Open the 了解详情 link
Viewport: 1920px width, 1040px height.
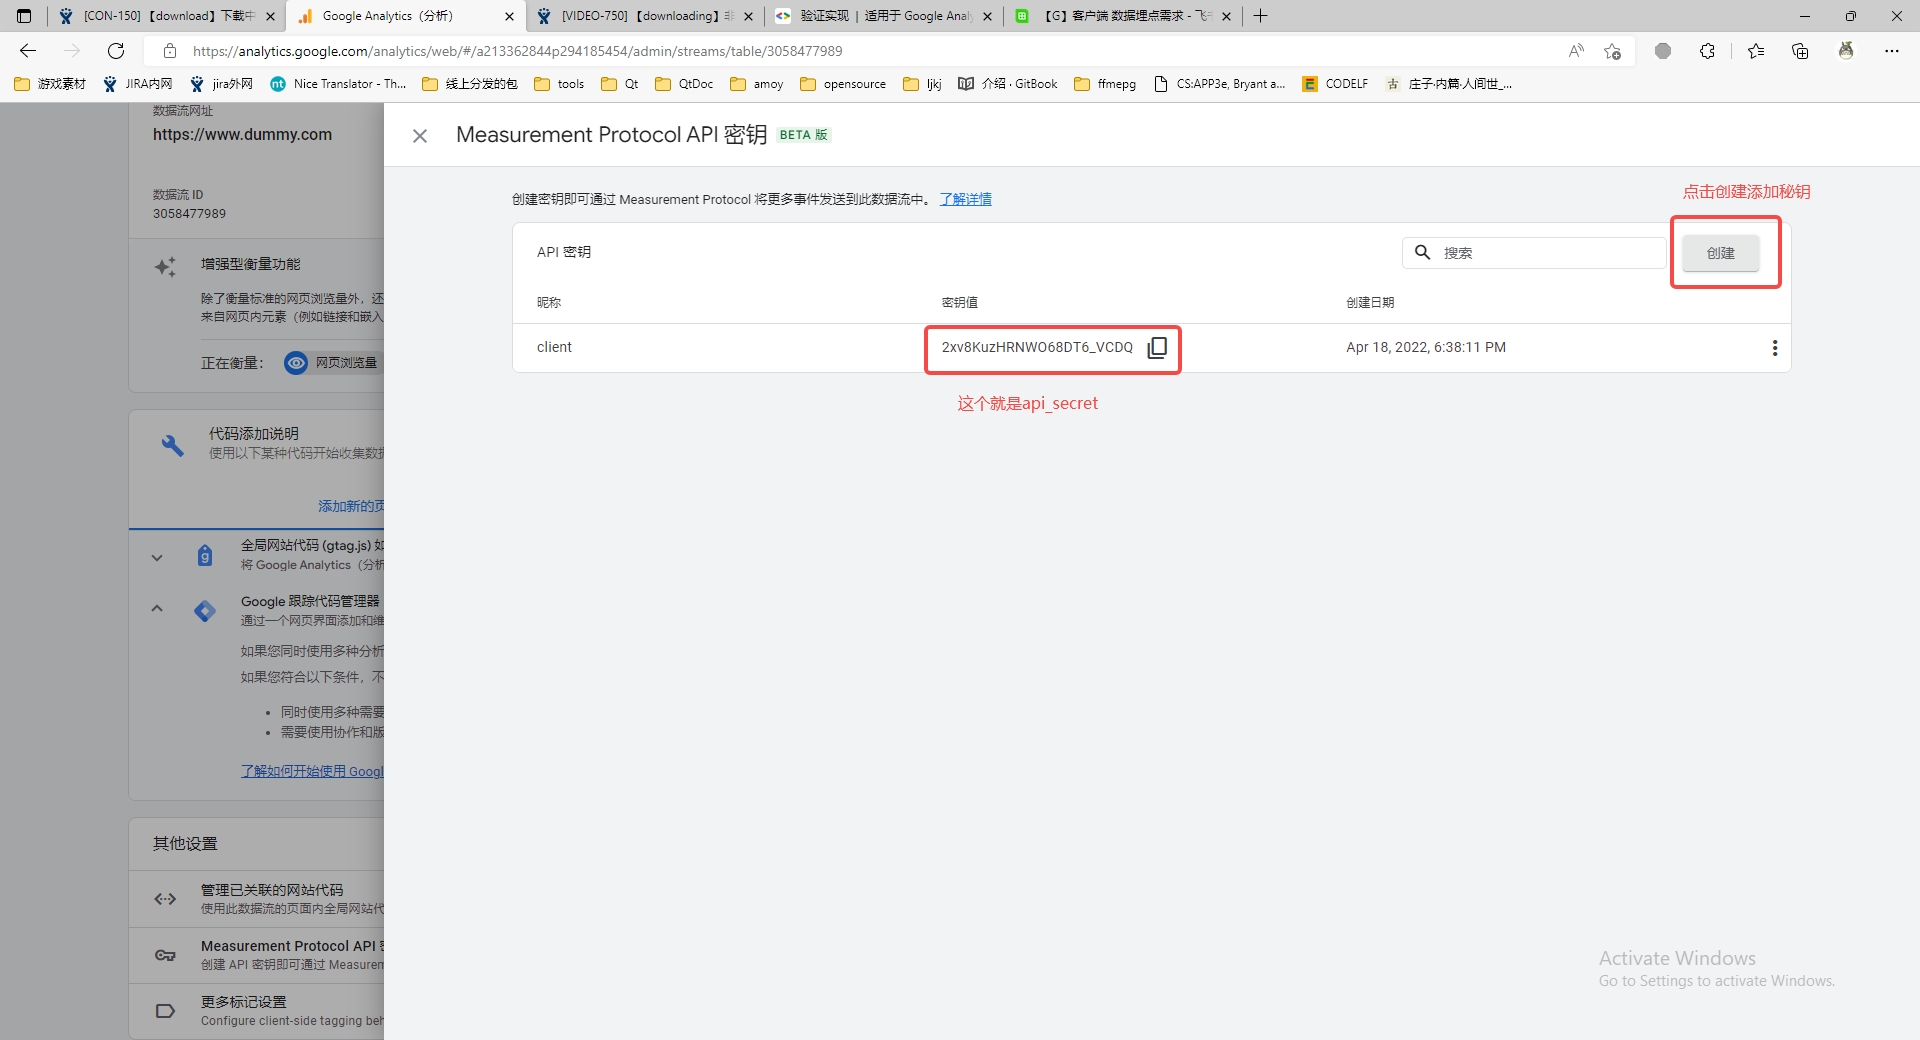coord(965,199)
